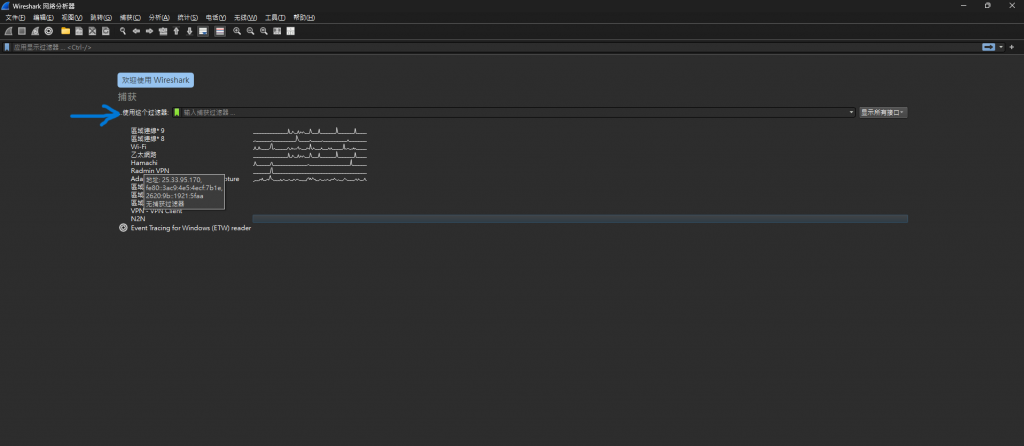The image size is (1024, 446).
Task: Open the 分析(A) menu
Action: point(159,17)
